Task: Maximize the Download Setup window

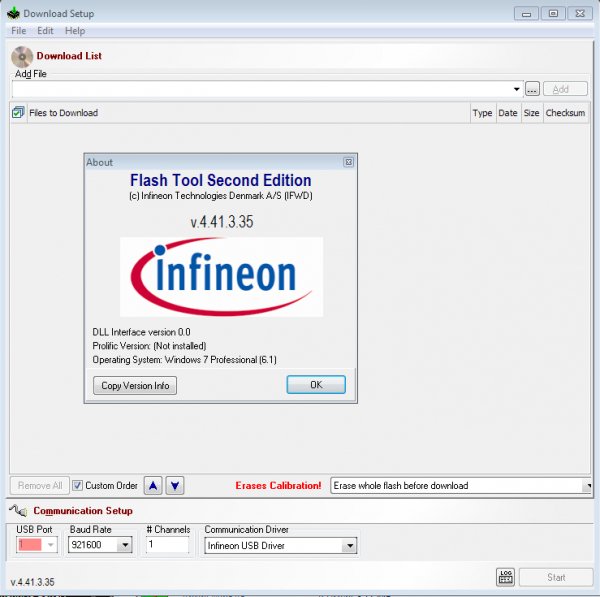Action: coord(553,14)
